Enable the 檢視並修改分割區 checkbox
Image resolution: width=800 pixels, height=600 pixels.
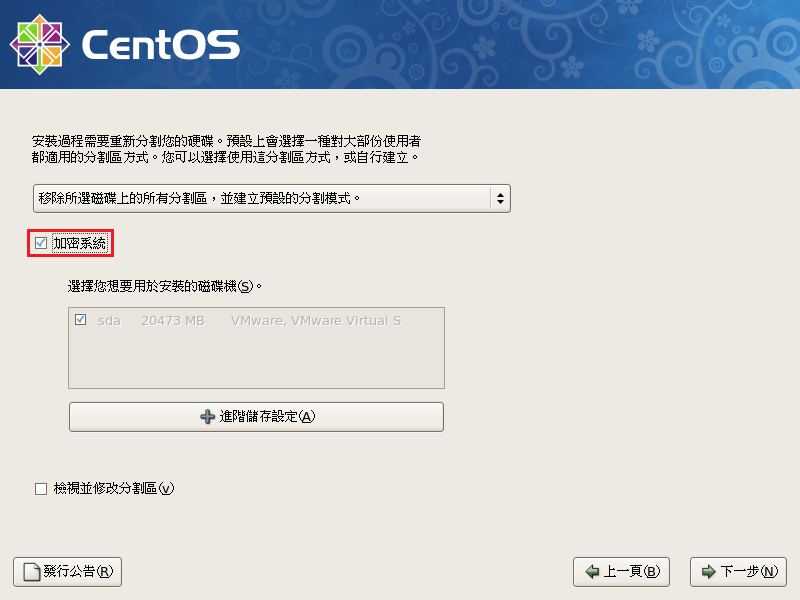[x=41, y=489]
